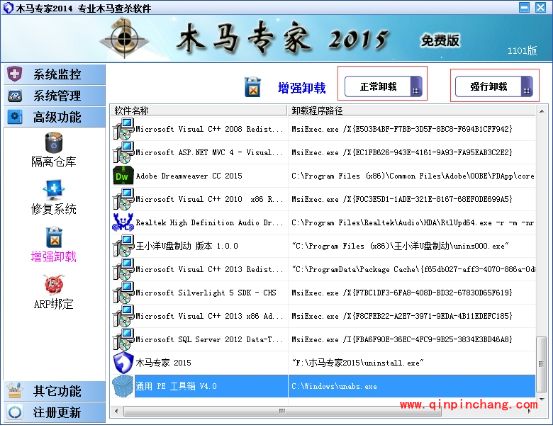Select Microsoft Visual C++ 2013 Redist... entry
This screenshot has height=426, width=553.
coord(209,269)
